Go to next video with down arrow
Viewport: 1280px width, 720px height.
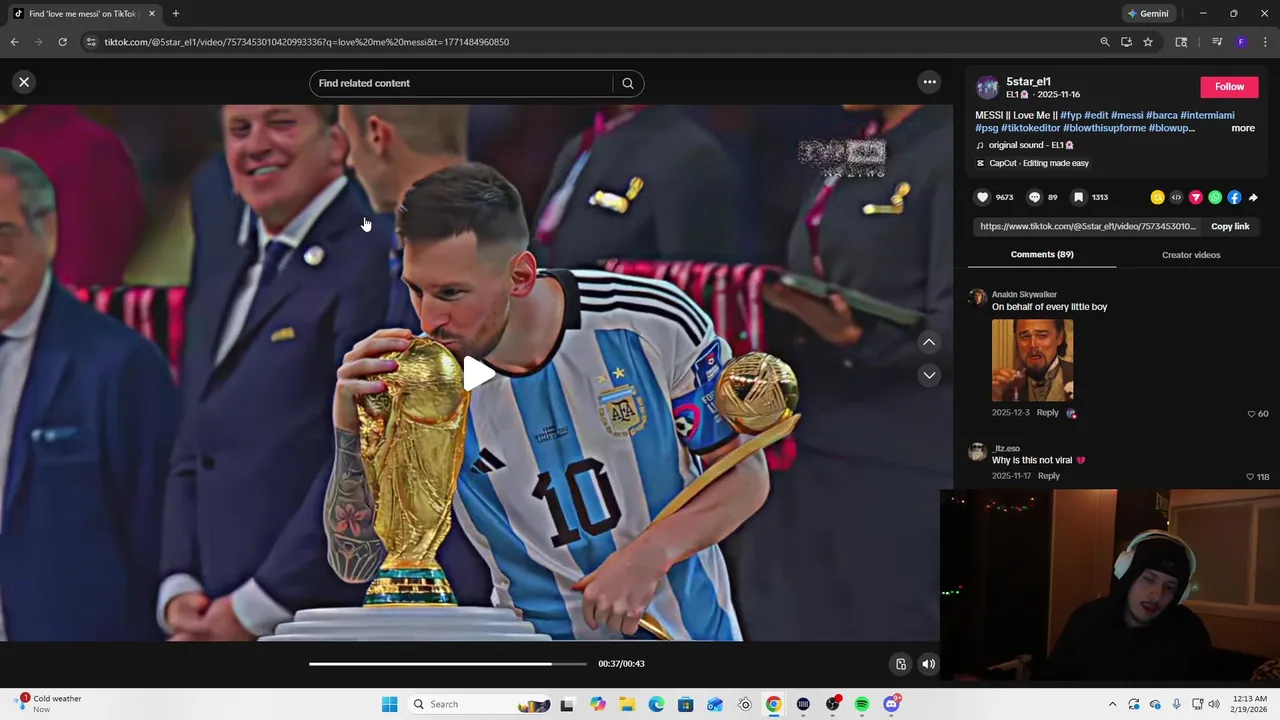tap(929, 375)
